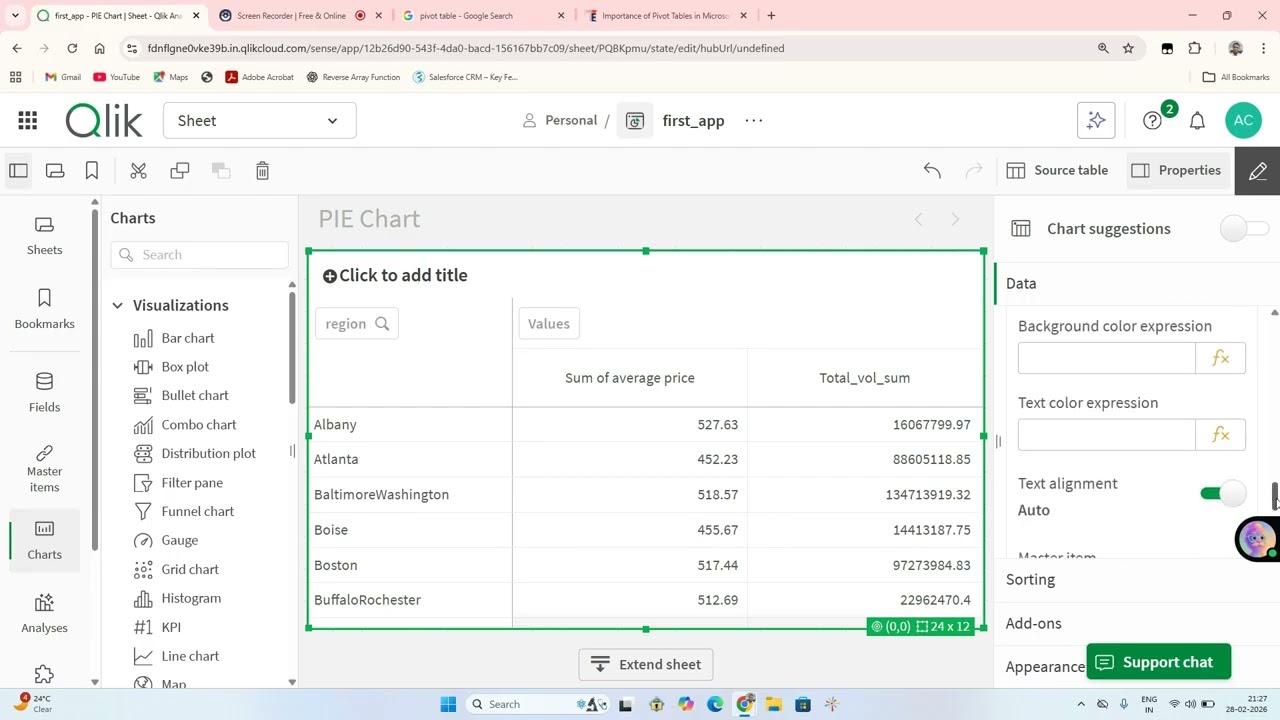Open the Windows Start menu
Image resolution: width=1280 pixels, height=720 pixels.
click(448, 705)
